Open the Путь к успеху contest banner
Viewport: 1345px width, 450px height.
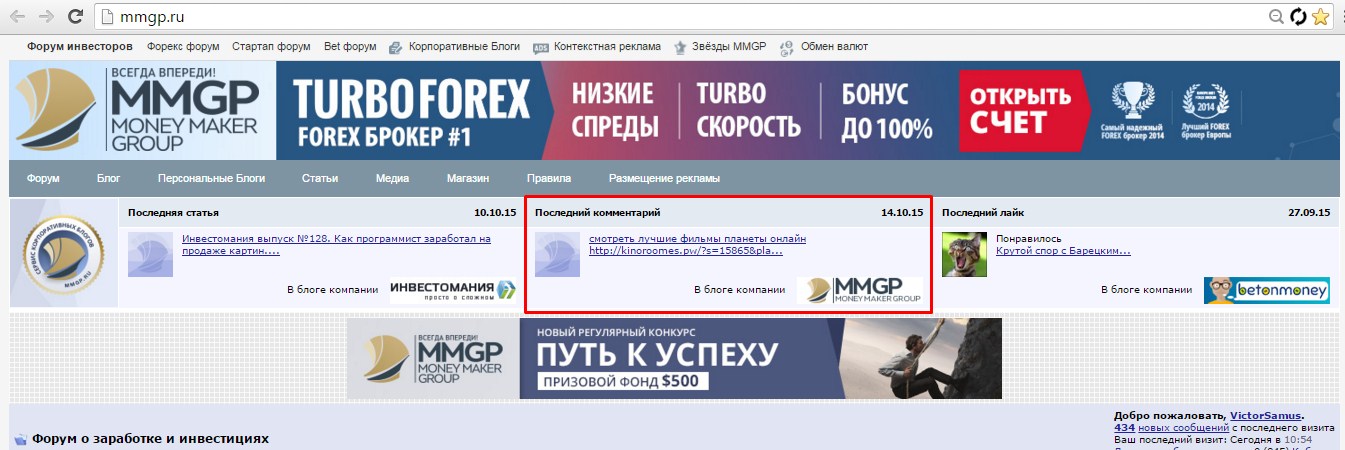[x=675, y=359]
